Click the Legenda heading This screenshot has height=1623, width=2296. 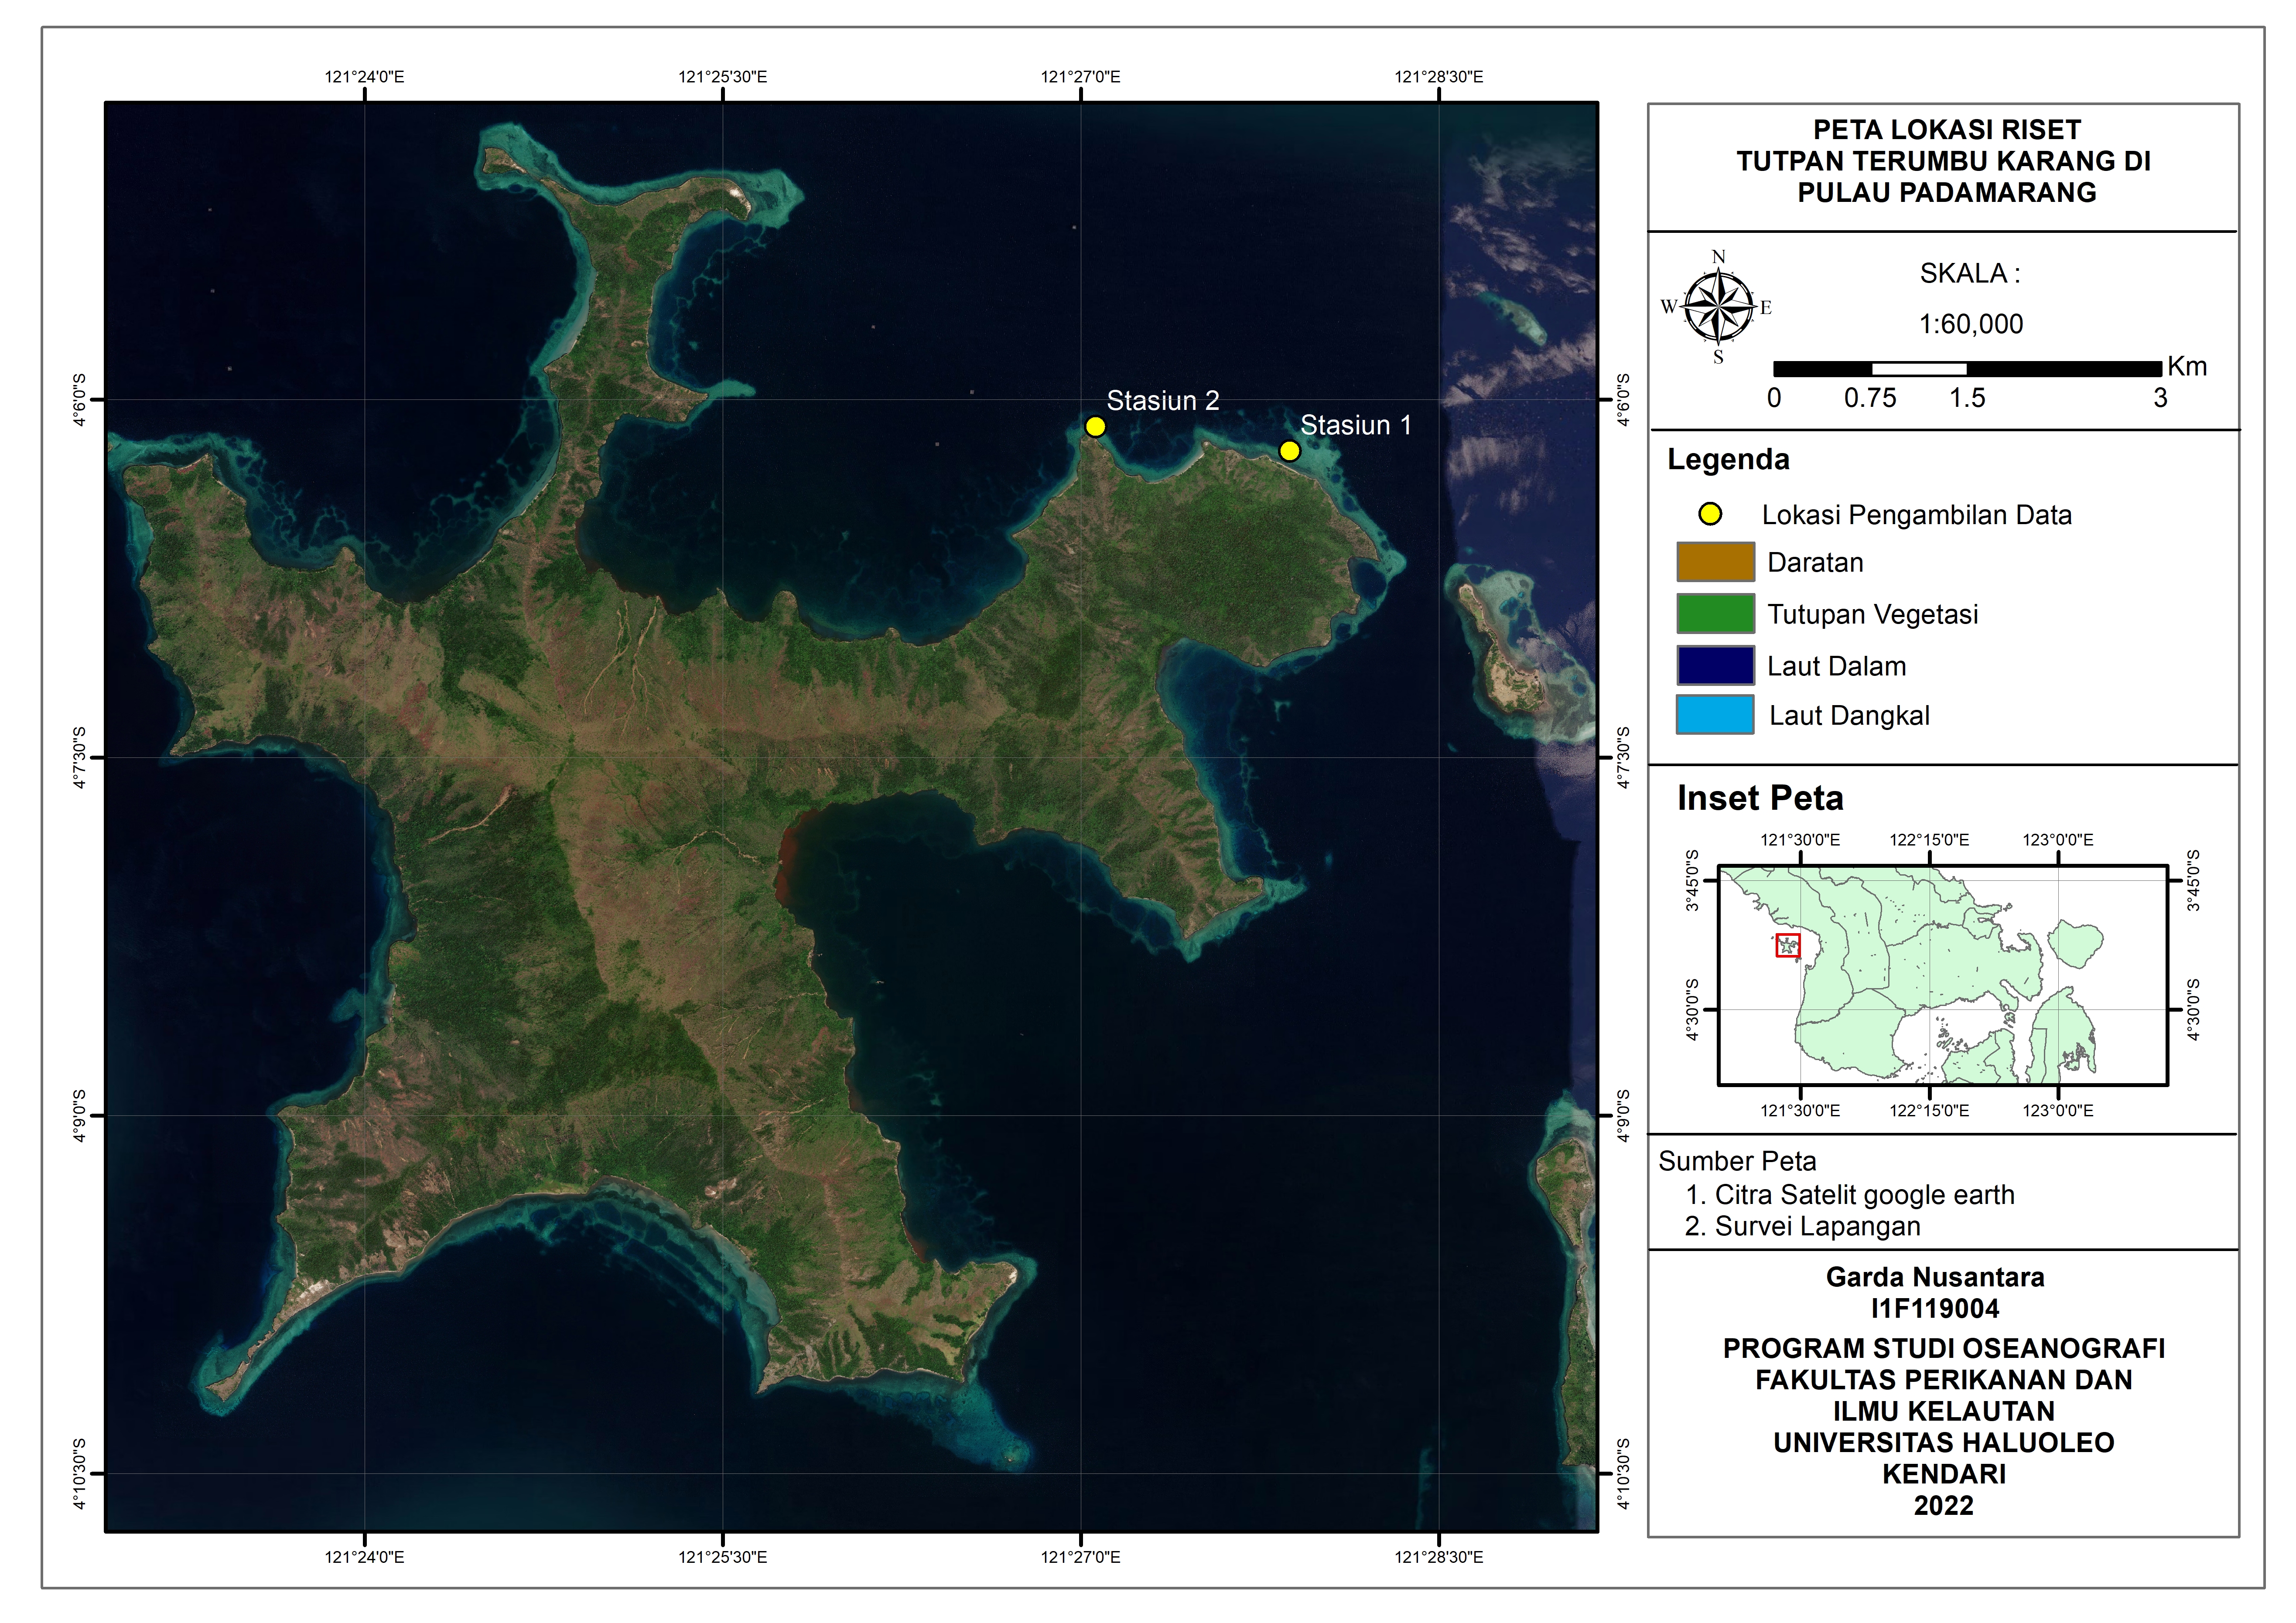tap(1728, 460)
